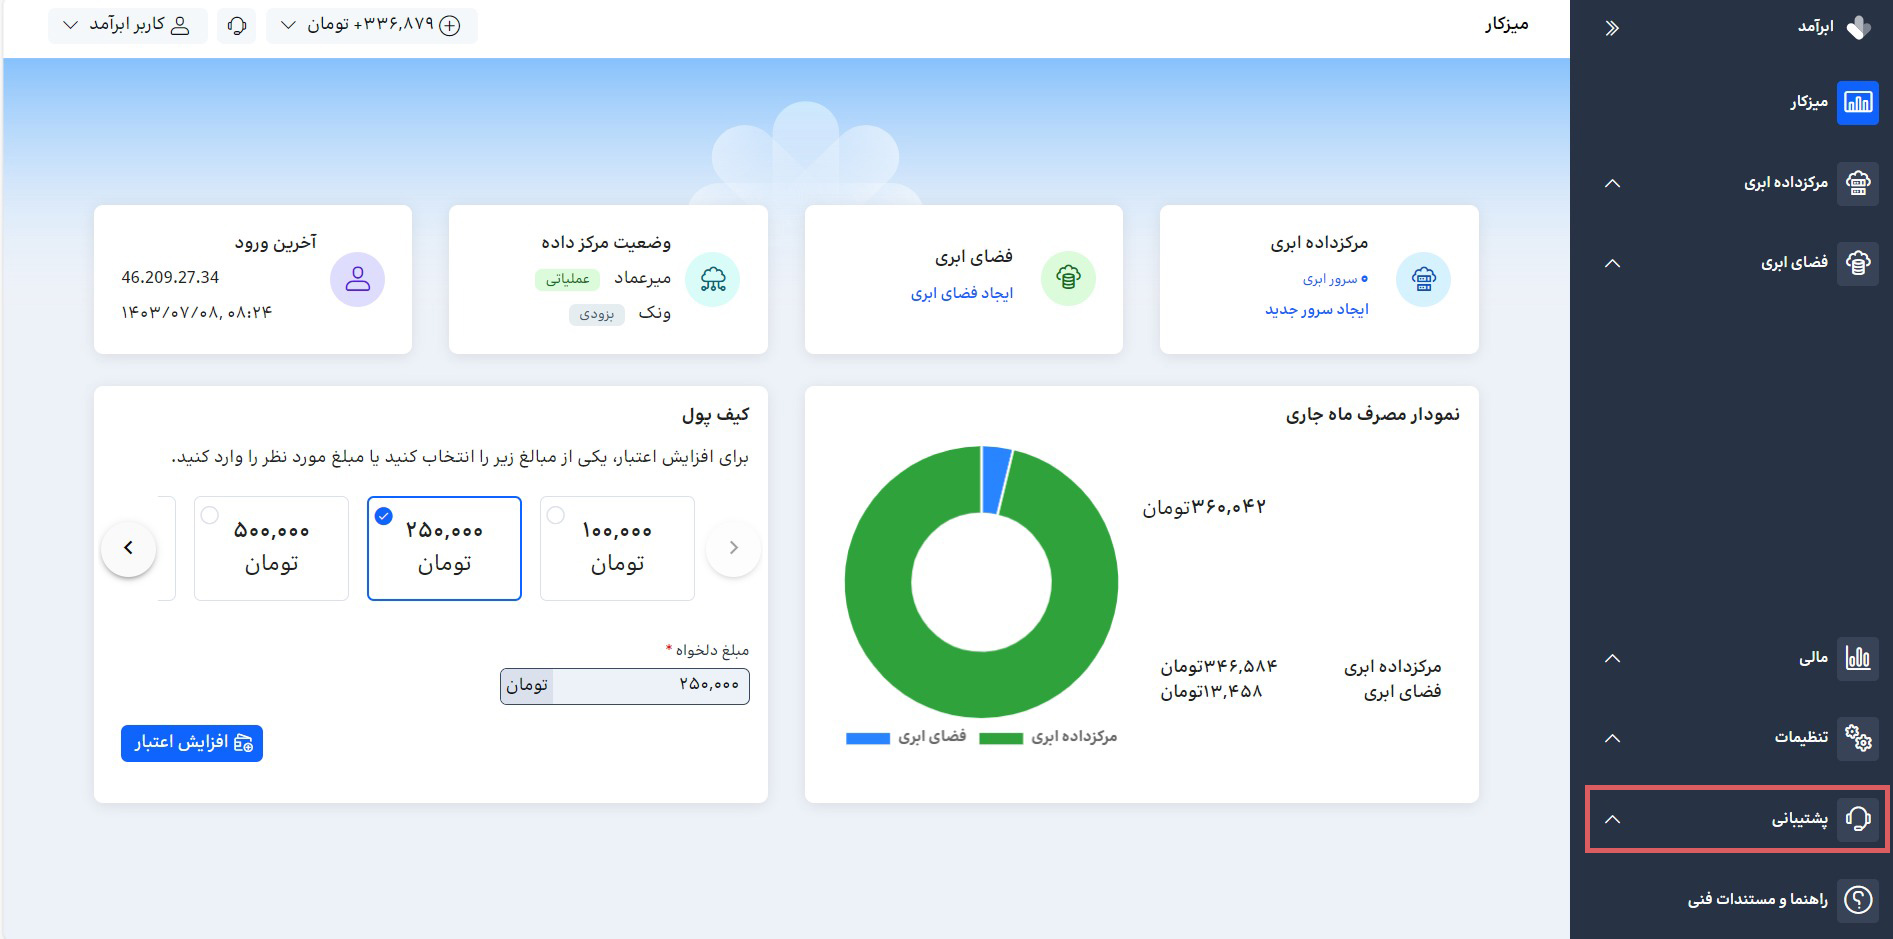Collapse the sidebar with double-chevron icon

point(1612,28)
